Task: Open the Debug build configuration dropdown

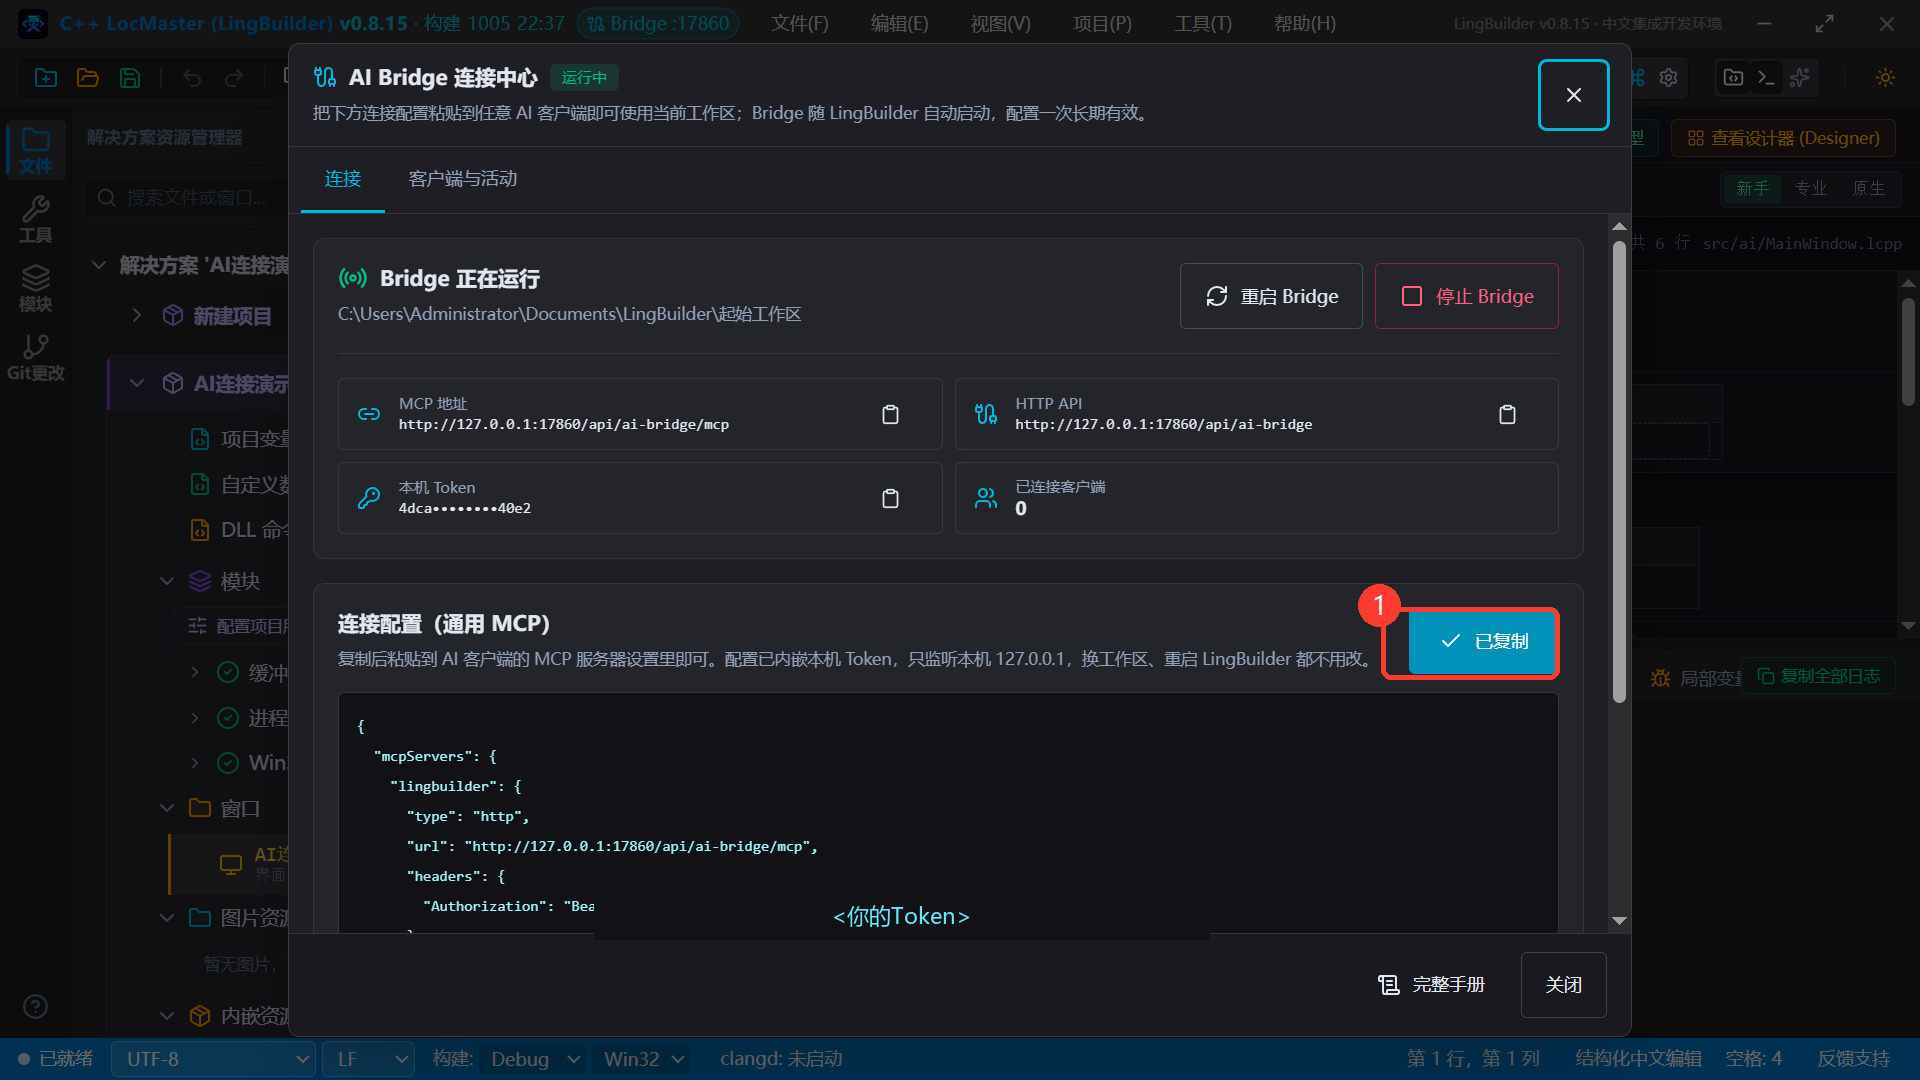Action: coord(534,1059)
